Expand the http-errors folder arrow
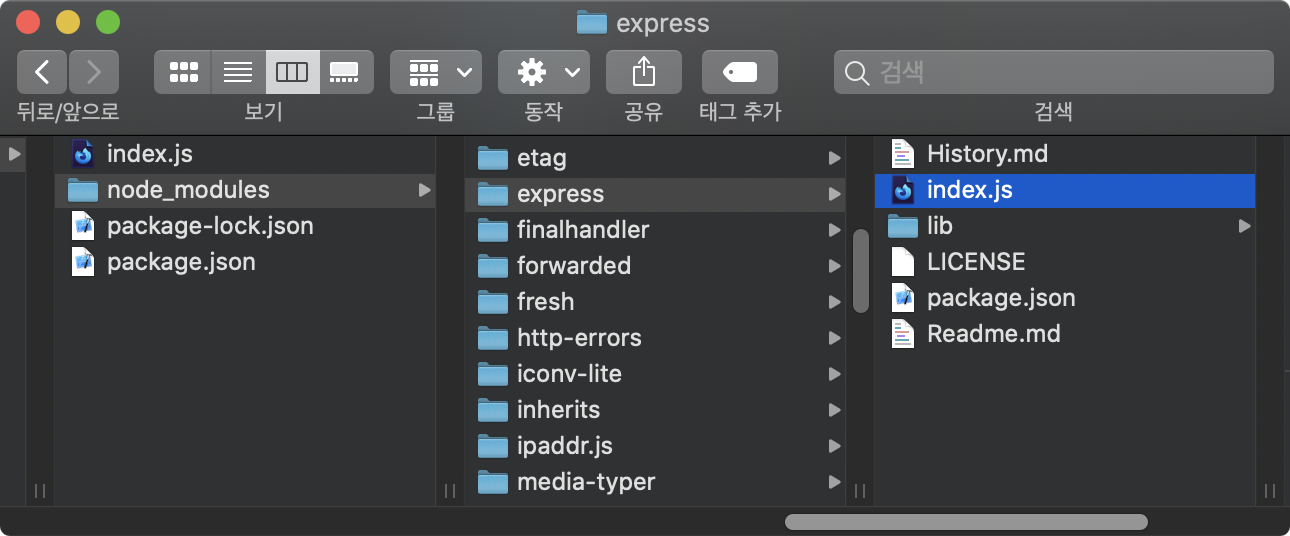This screenshot has height=536, width=1290. [x=834, y=338]
